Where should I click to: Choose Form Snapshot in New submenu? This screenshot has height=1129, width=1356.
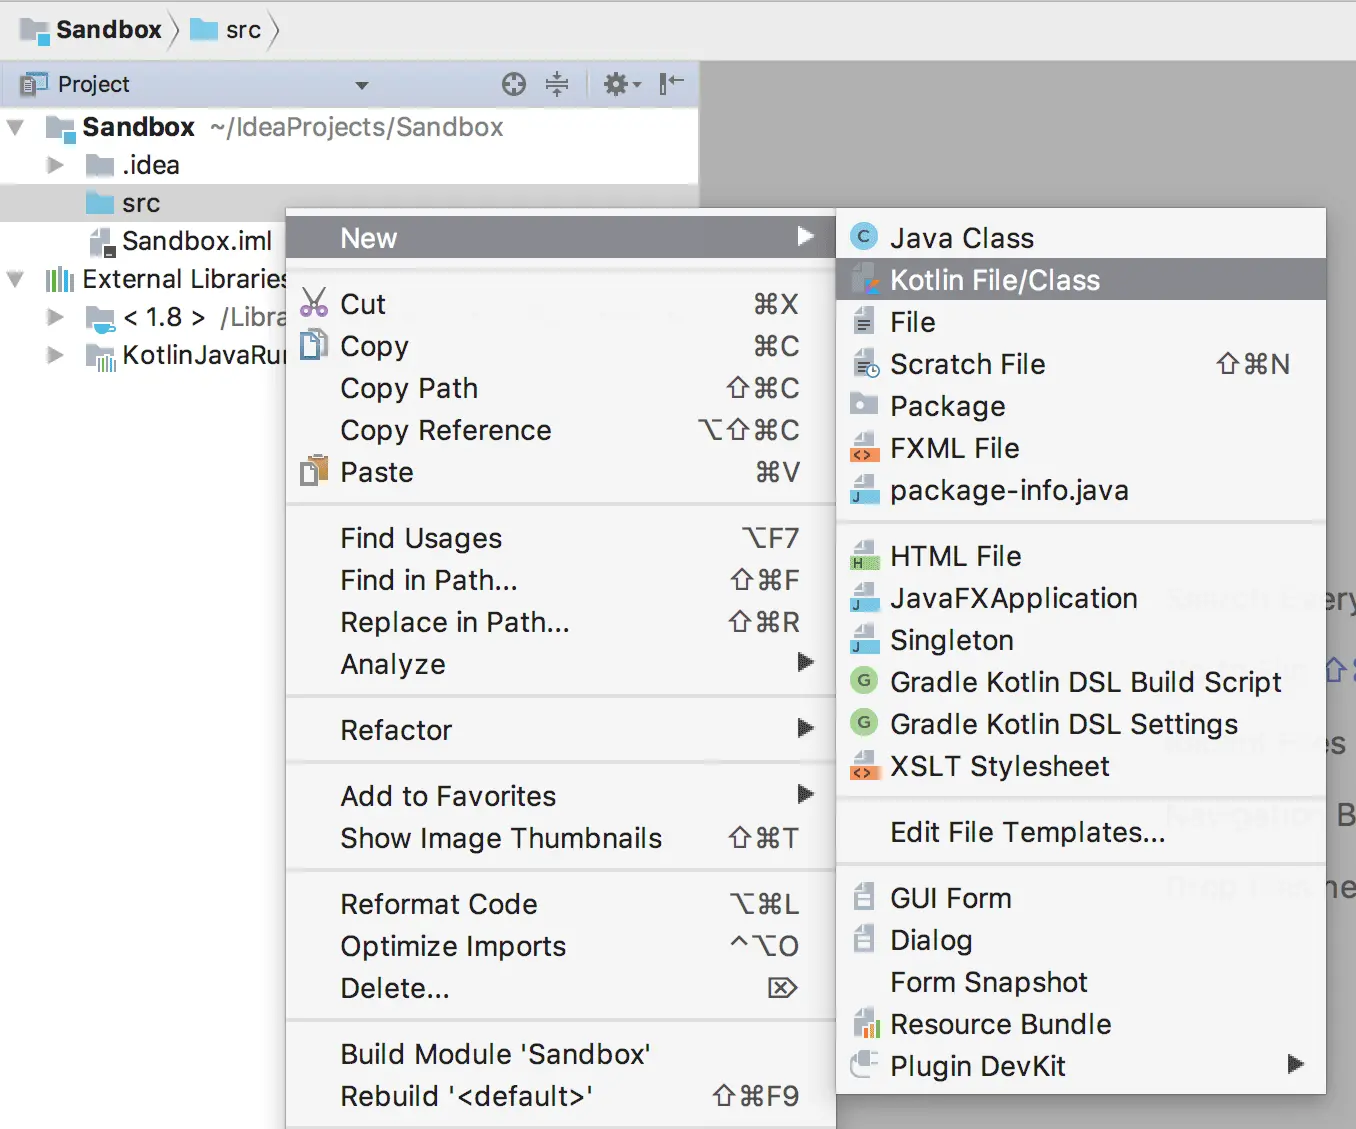(1081, 982)
